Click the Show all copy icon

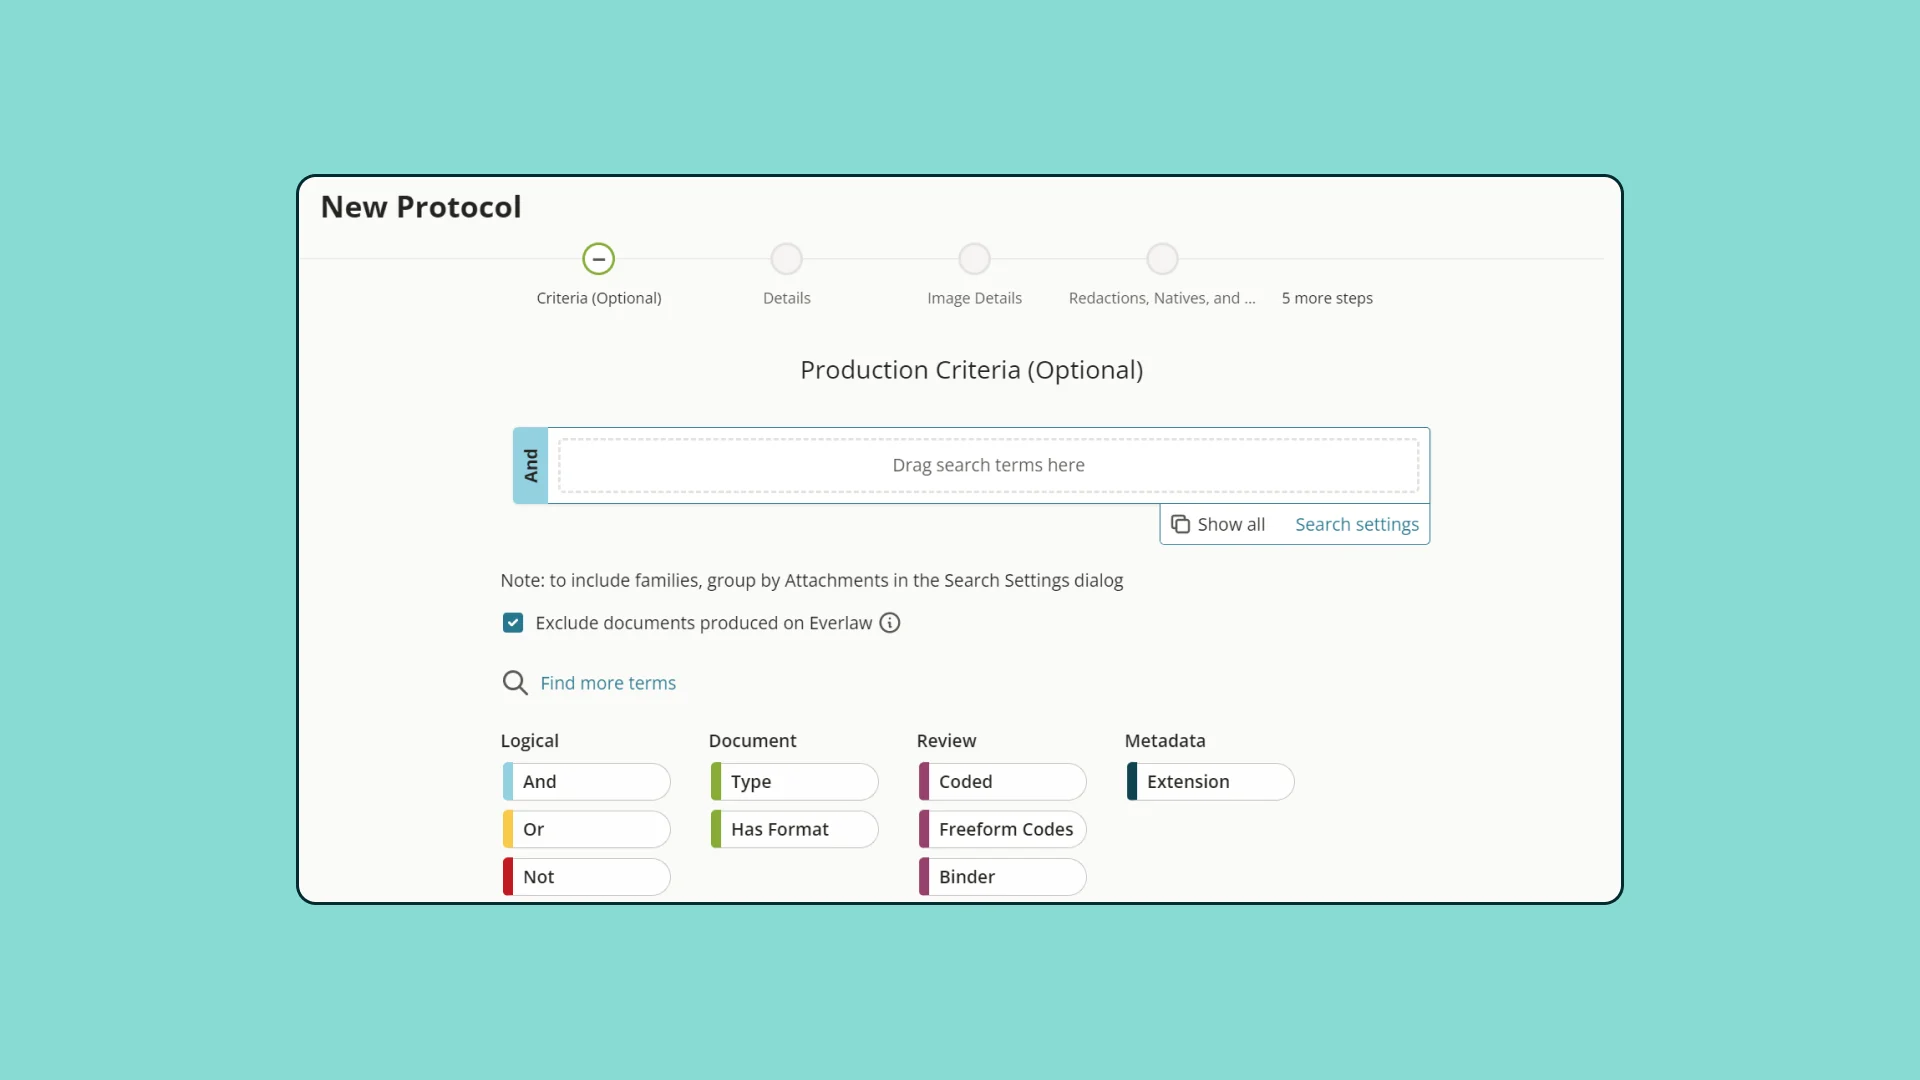(x=1180, y=524)
